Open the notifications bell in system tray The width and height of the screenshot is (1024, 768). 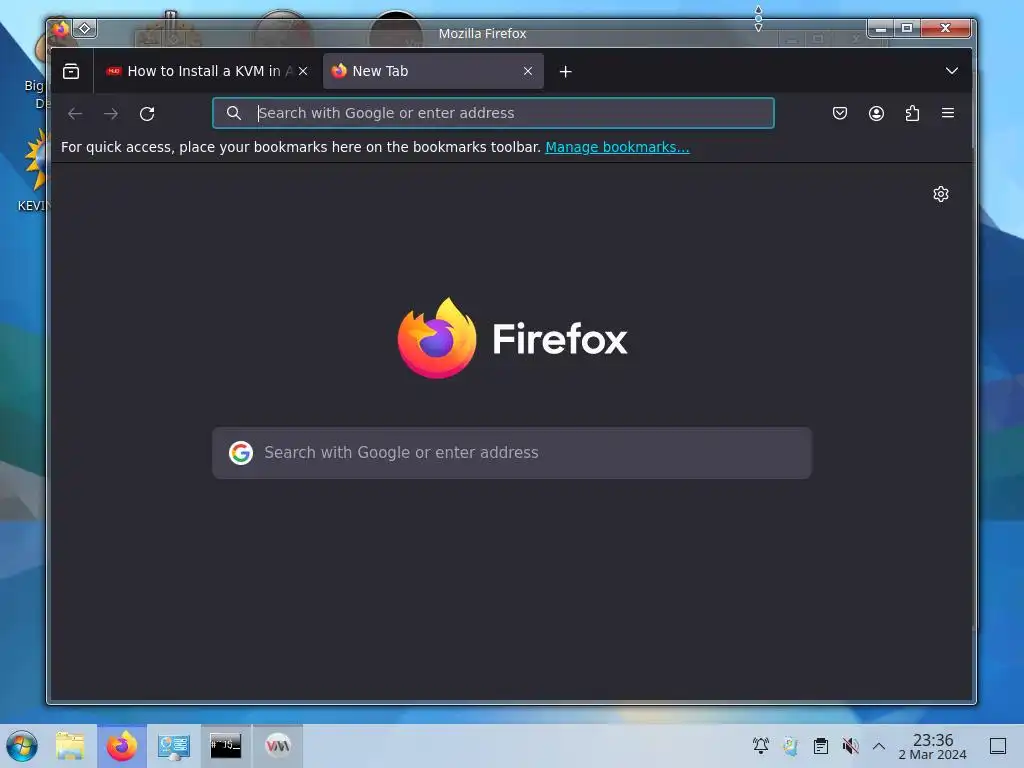click(761, 746)
